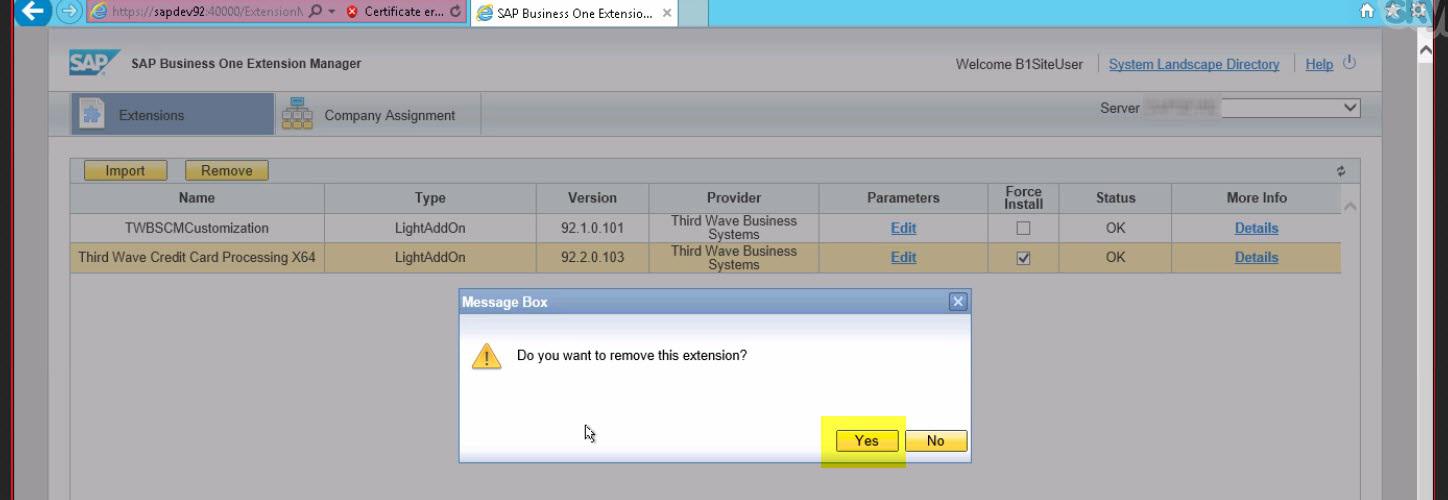Click the Version column header
This screenshot has height=500, width=1448.
592,198
